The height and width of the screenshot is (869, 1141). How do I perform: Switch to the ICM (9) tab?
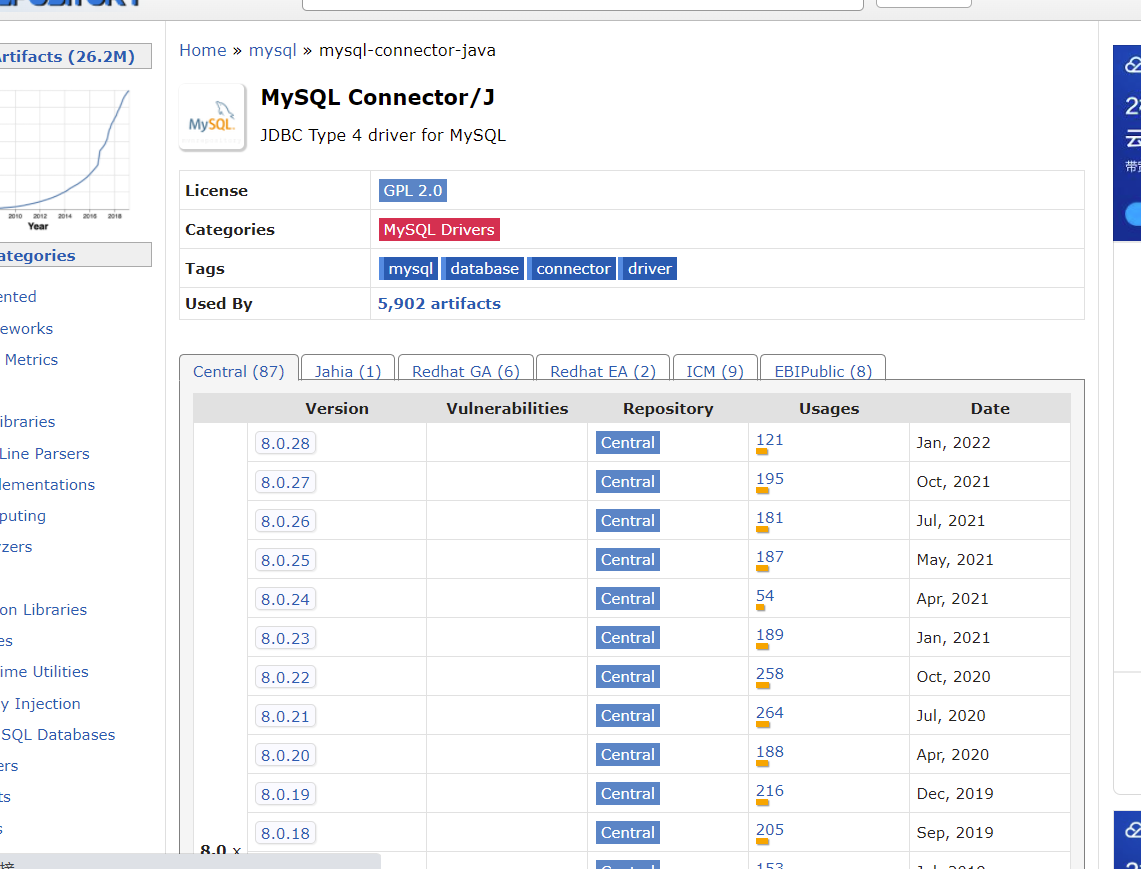(x=715, y=370)
